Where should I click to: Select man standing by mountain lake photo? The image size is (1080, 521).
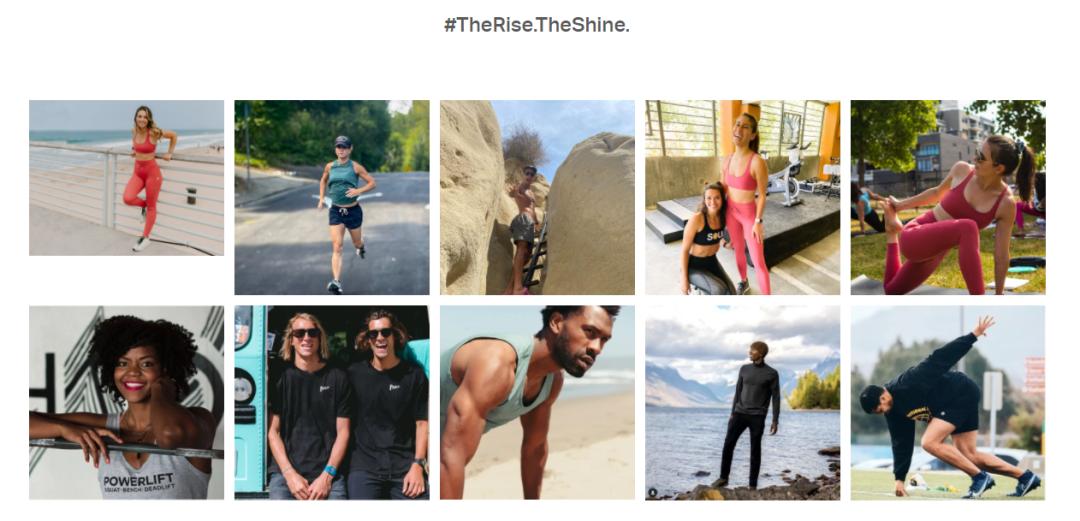click(x=742, y=402)
